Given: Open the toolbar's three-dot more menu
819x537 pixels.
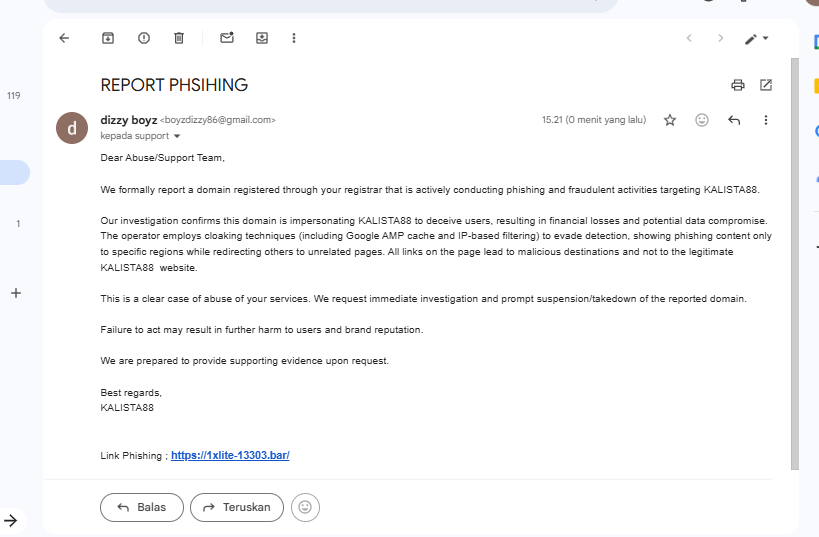Looking at the screenshot, I should 294,38.
